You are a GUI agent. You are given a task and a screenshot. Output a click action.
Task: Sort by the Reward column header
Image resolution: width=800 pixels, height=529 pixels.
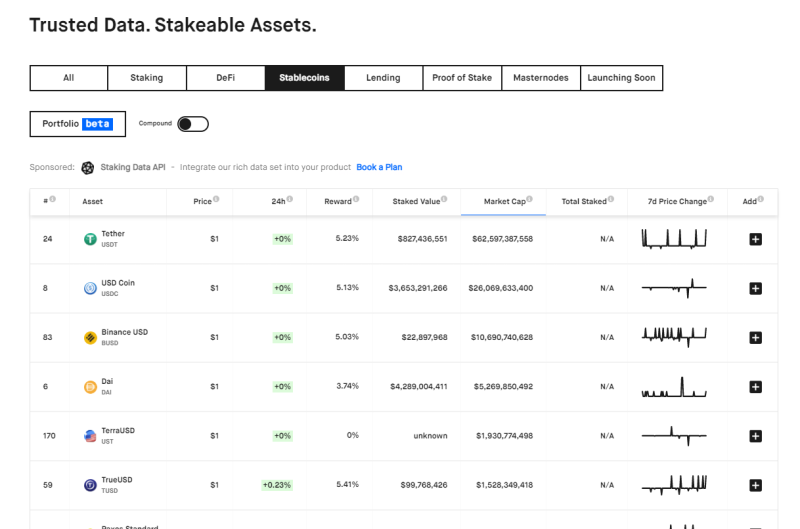tap(338, 201)
